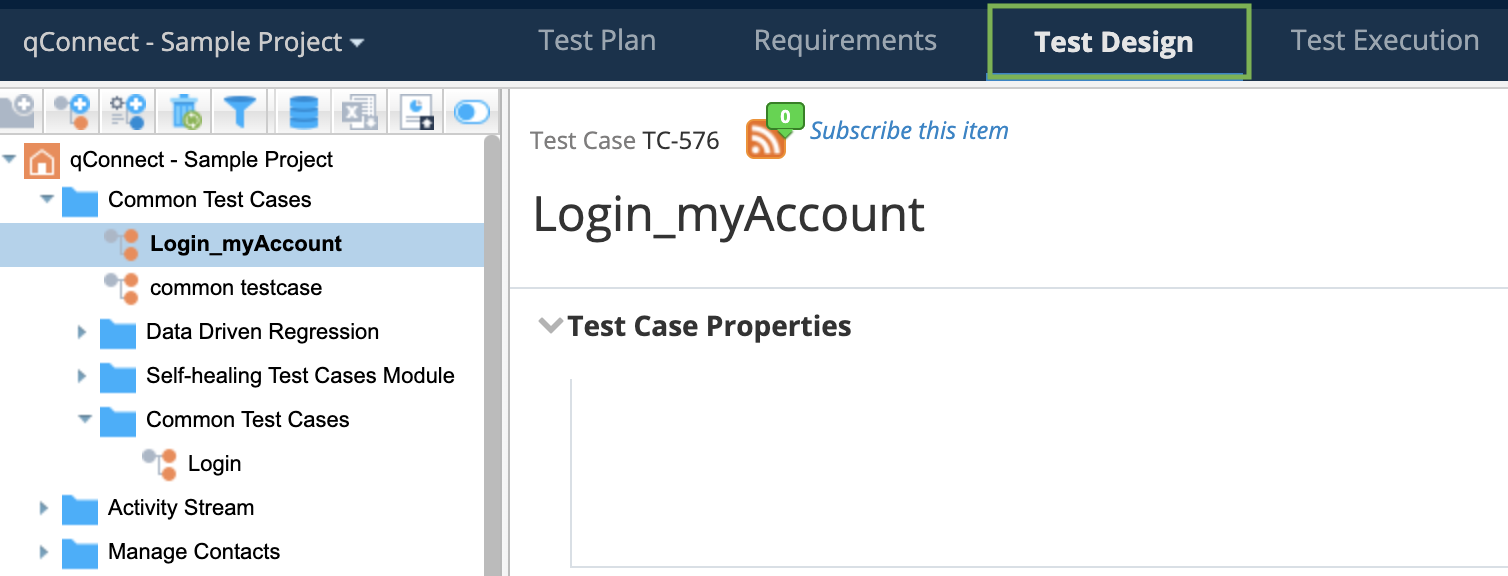Click the new module folder icon
The height and width of the screenshot is (576, 1508).
[16, 111]
